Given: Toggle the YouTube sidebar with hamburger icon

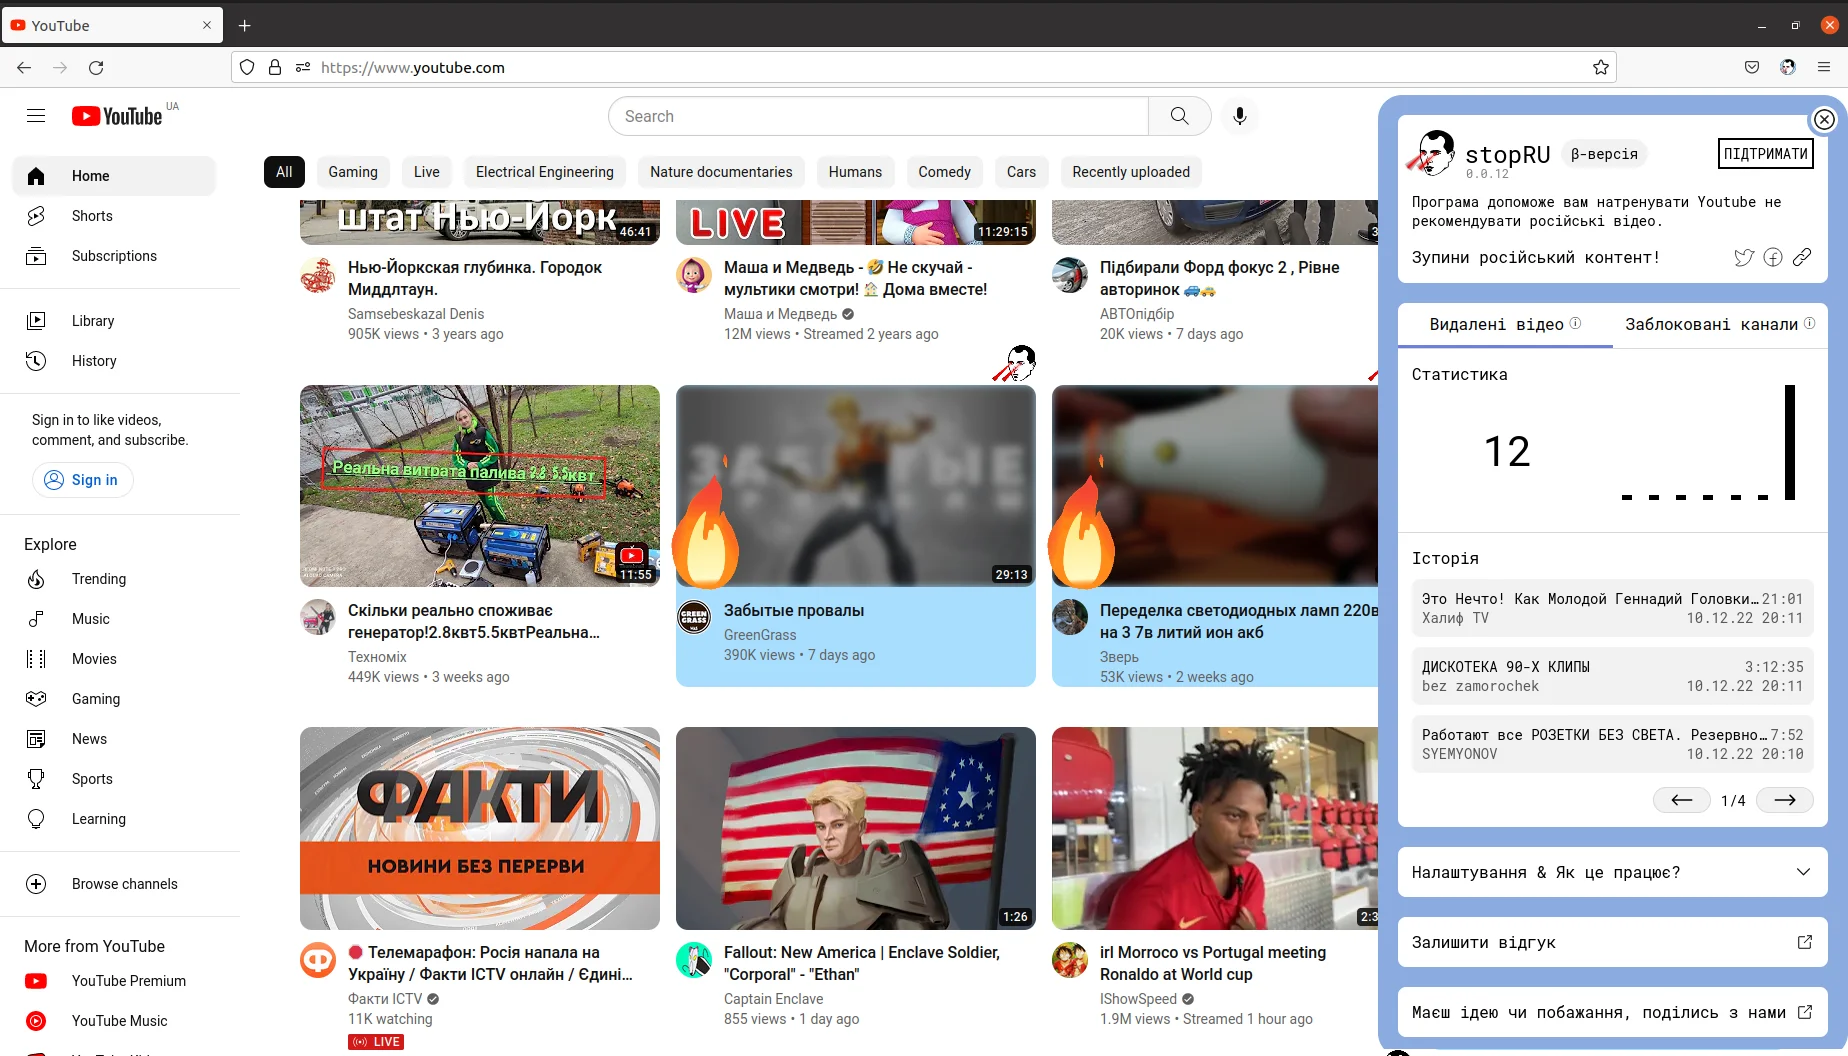Looking at the screenshot, I should coord(36,115).
